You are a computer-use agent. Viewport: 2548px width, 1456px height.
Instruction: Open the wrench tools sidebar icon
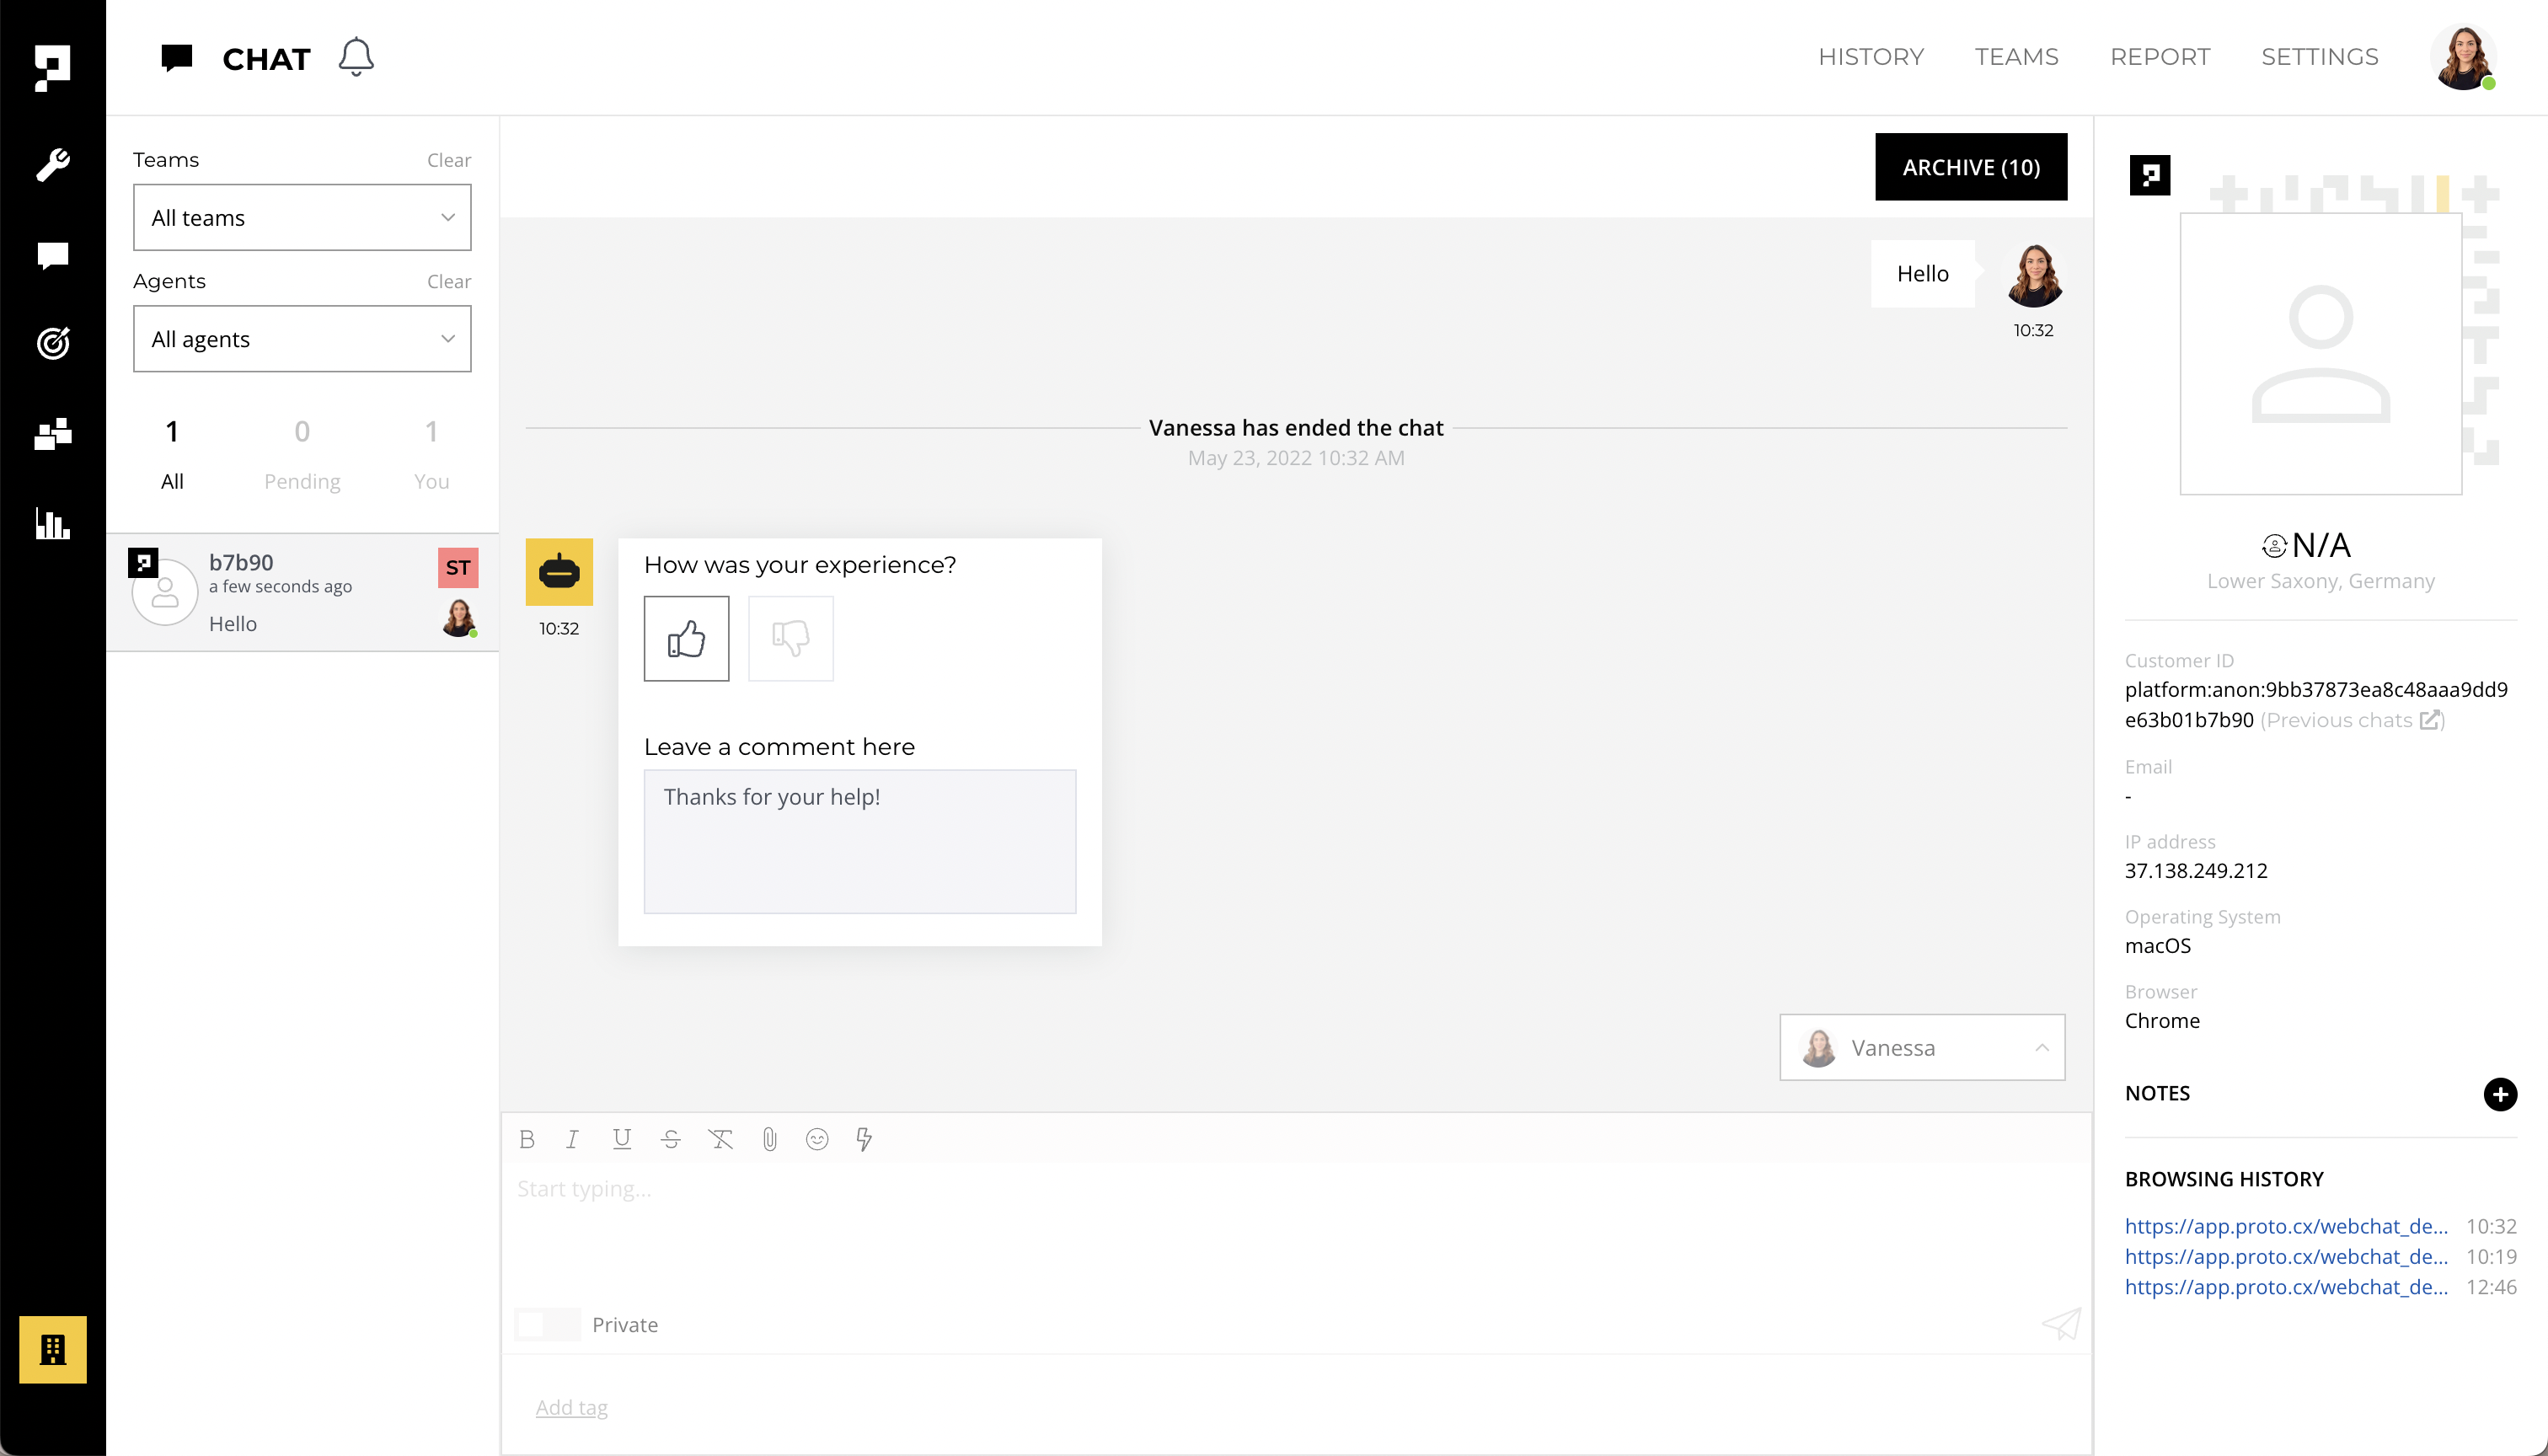pos(53,164)
